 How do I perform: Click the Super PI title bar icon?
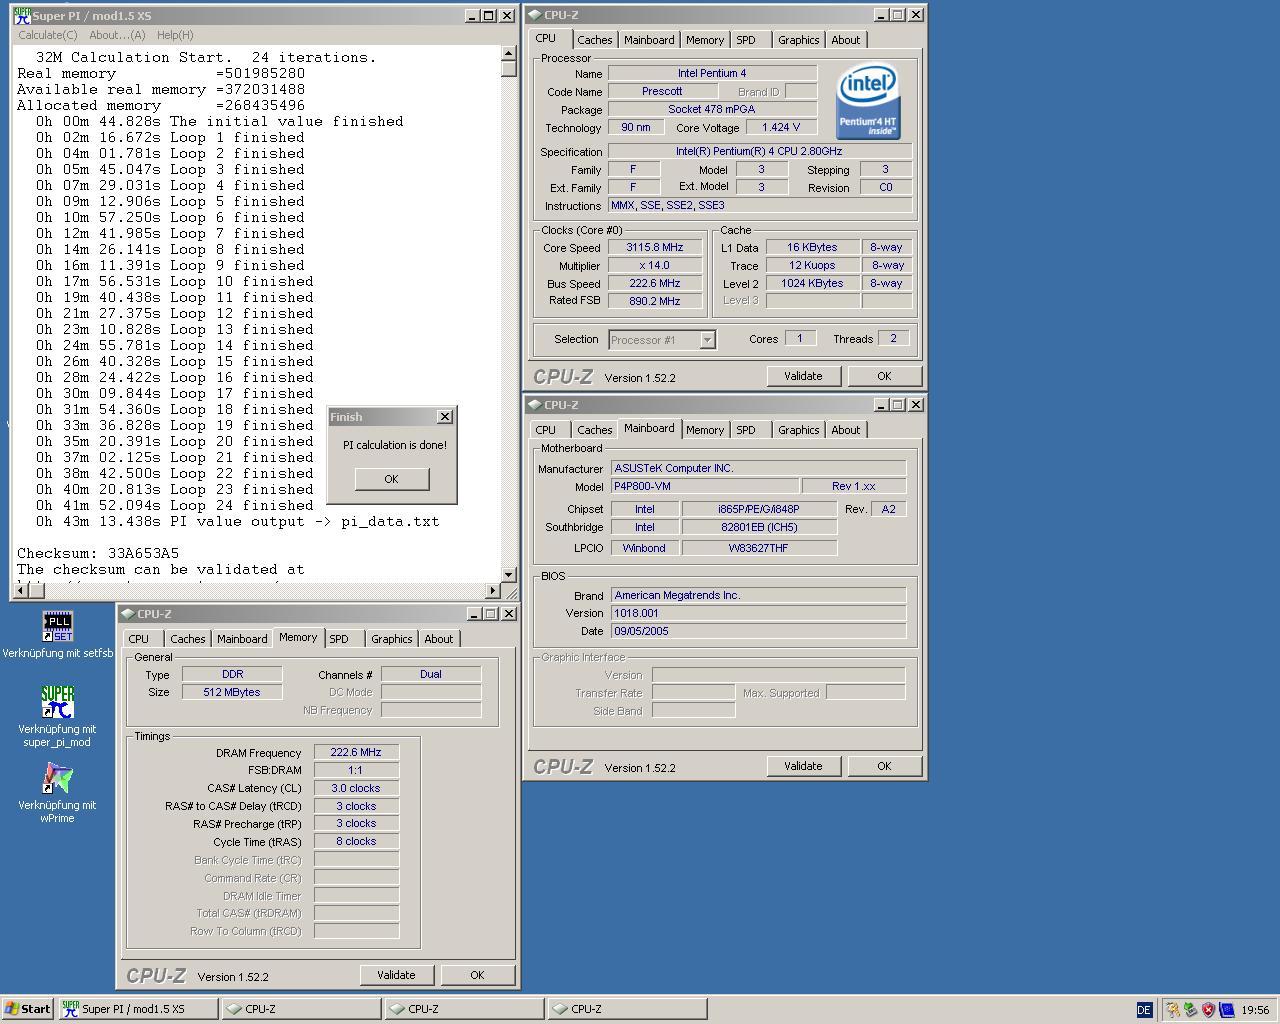click(22, 16)
